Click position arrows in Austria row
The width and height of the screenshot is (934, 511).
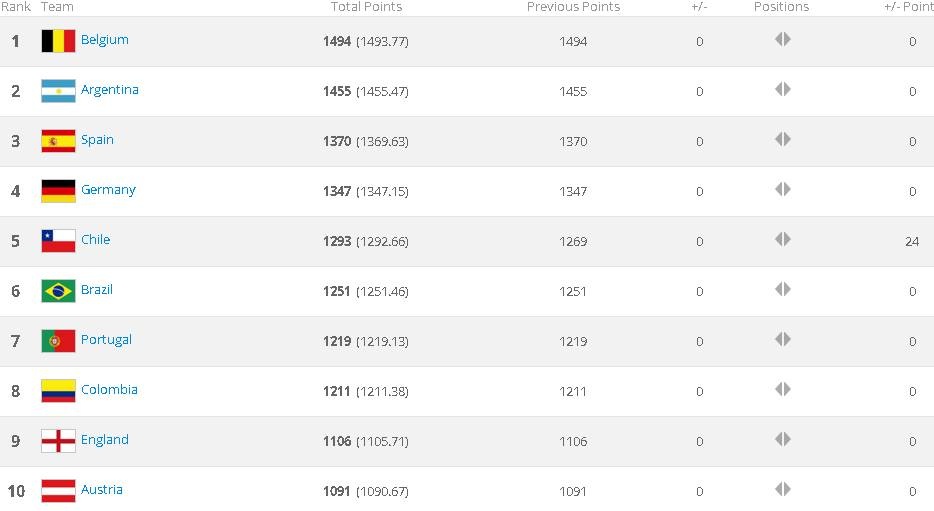pyautogui.click(x=782, y=490)
